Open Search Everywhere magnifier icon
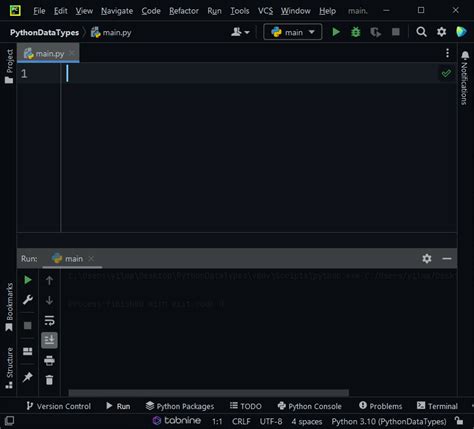The width and height of the screenshot is (474, 429). 421,32
